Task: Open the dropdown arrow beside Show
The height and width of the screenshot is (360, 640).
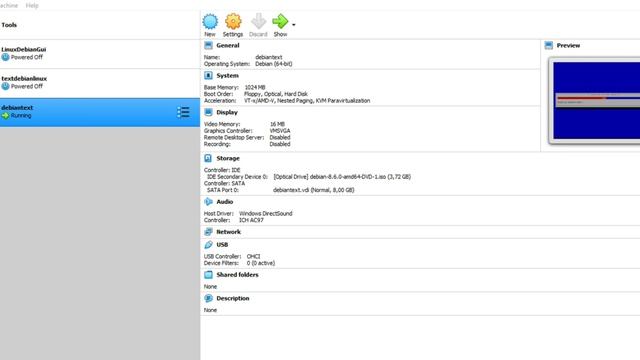Action: click(x=293, y=24)
